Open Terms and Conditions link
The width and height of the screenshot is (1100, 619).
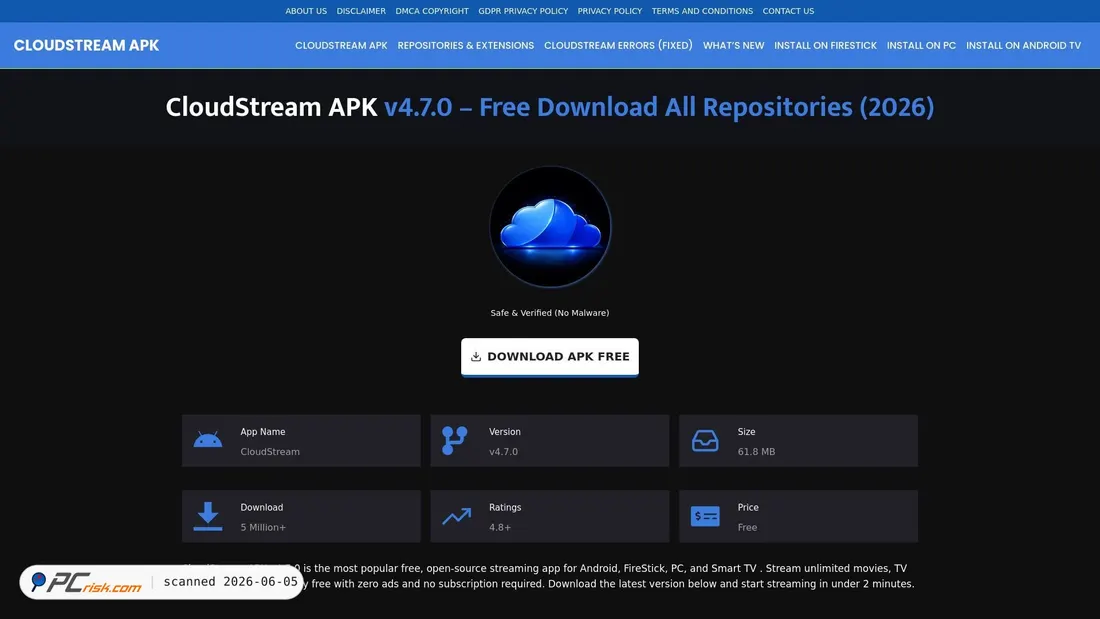702,11
